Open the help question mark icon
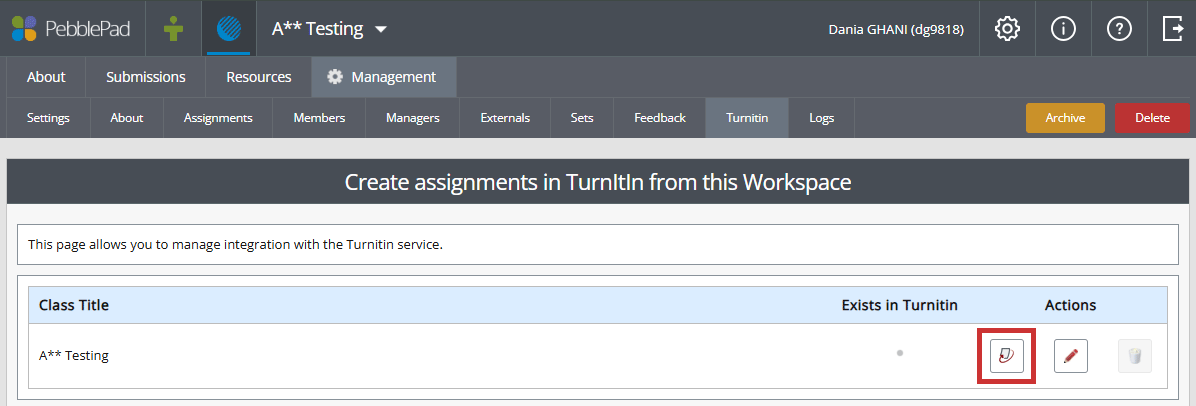 click(x=1119, y=29)
